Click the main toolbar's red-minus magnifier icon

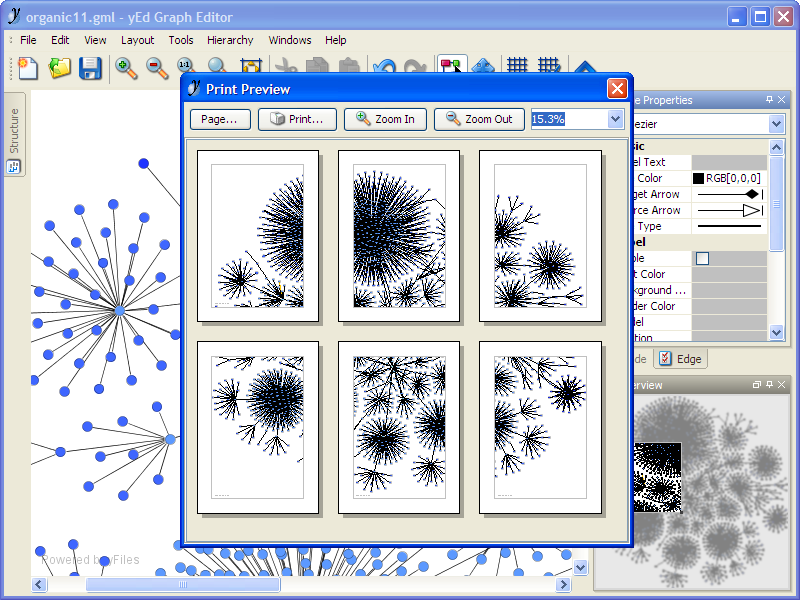click(157, 68)
